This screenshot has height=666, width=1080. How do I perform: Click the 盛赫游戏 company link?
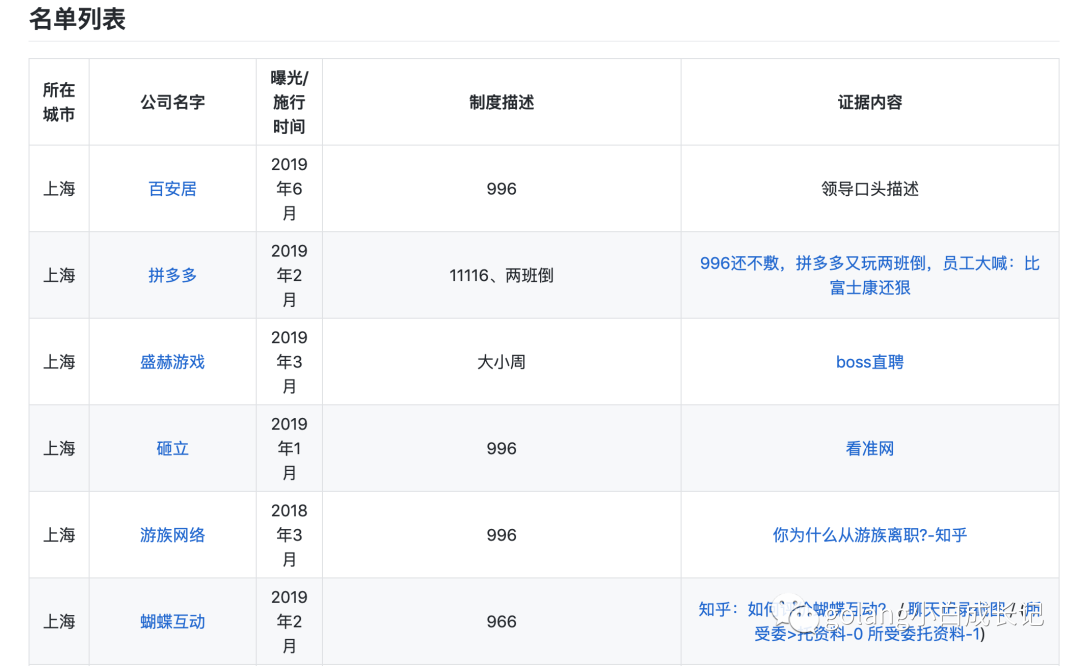click(172, 362)
